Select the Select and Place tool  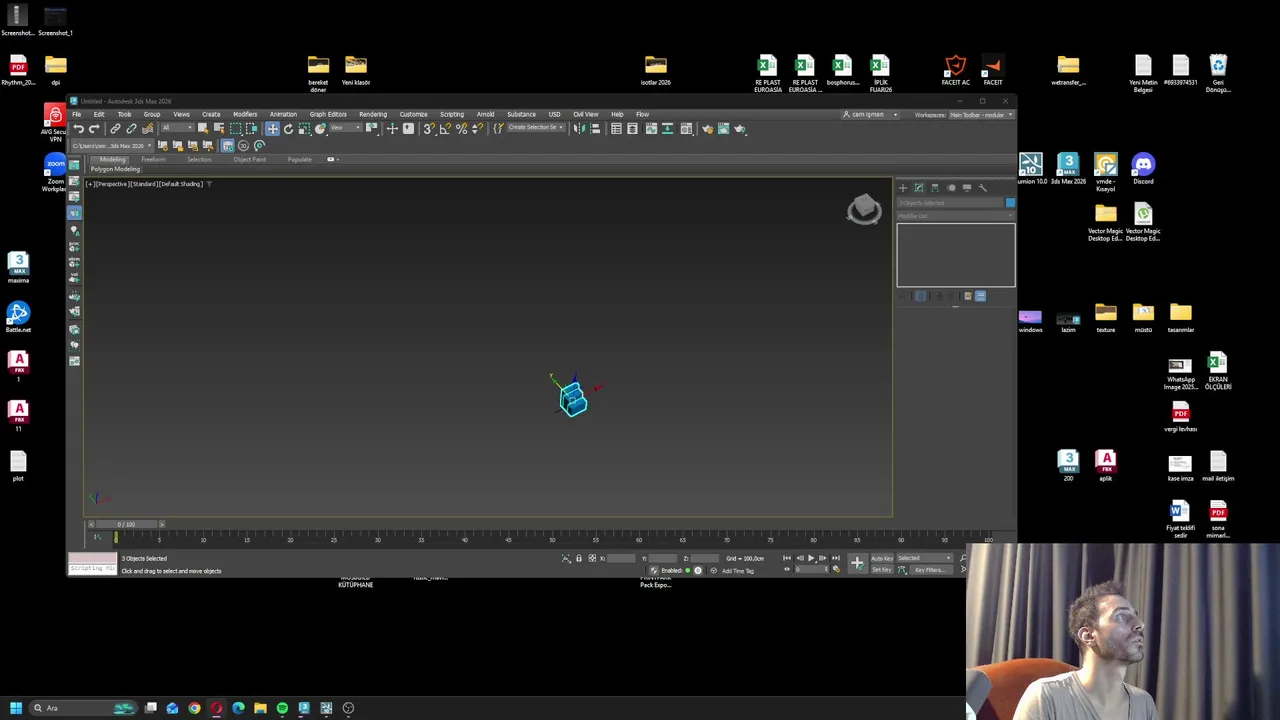320,128
